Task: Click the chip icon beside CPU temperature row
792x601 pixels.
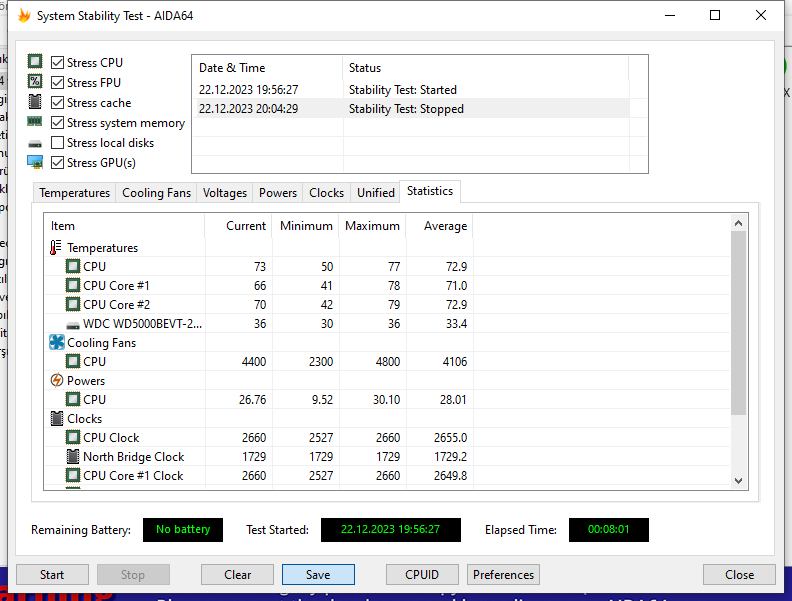Action: tap(73, 266)
